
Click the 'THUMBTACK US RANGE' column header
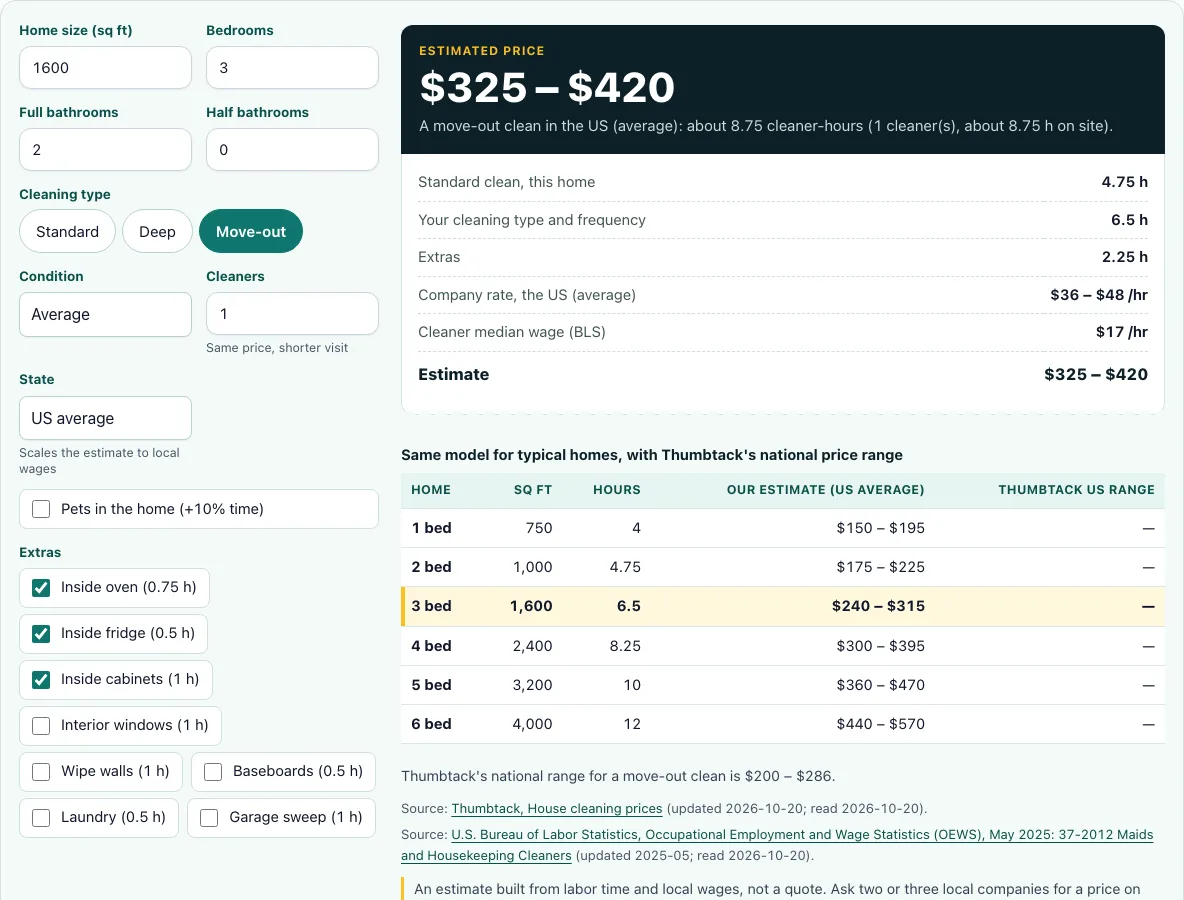[1076, 490]
